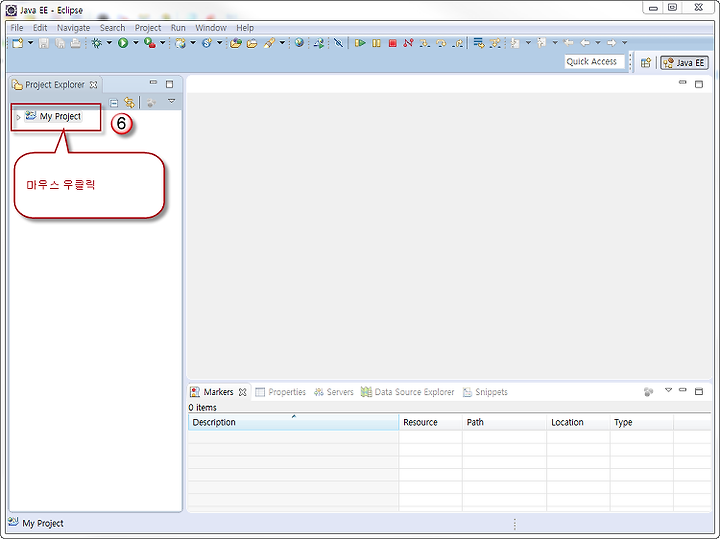Toggle Skip All Breakpoints icon

click(338, 43)
